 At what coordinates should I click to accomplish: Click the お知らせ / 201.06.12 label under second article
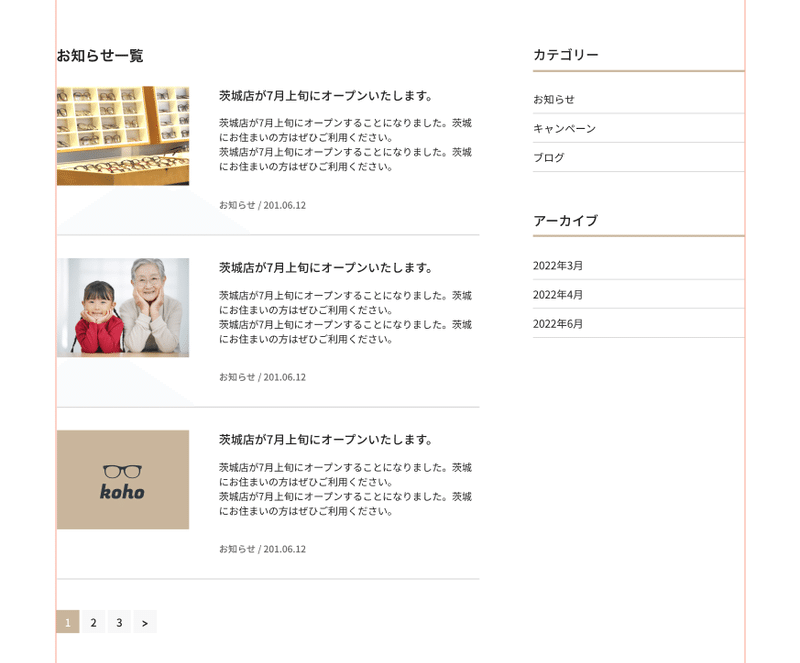coord(263,377)
